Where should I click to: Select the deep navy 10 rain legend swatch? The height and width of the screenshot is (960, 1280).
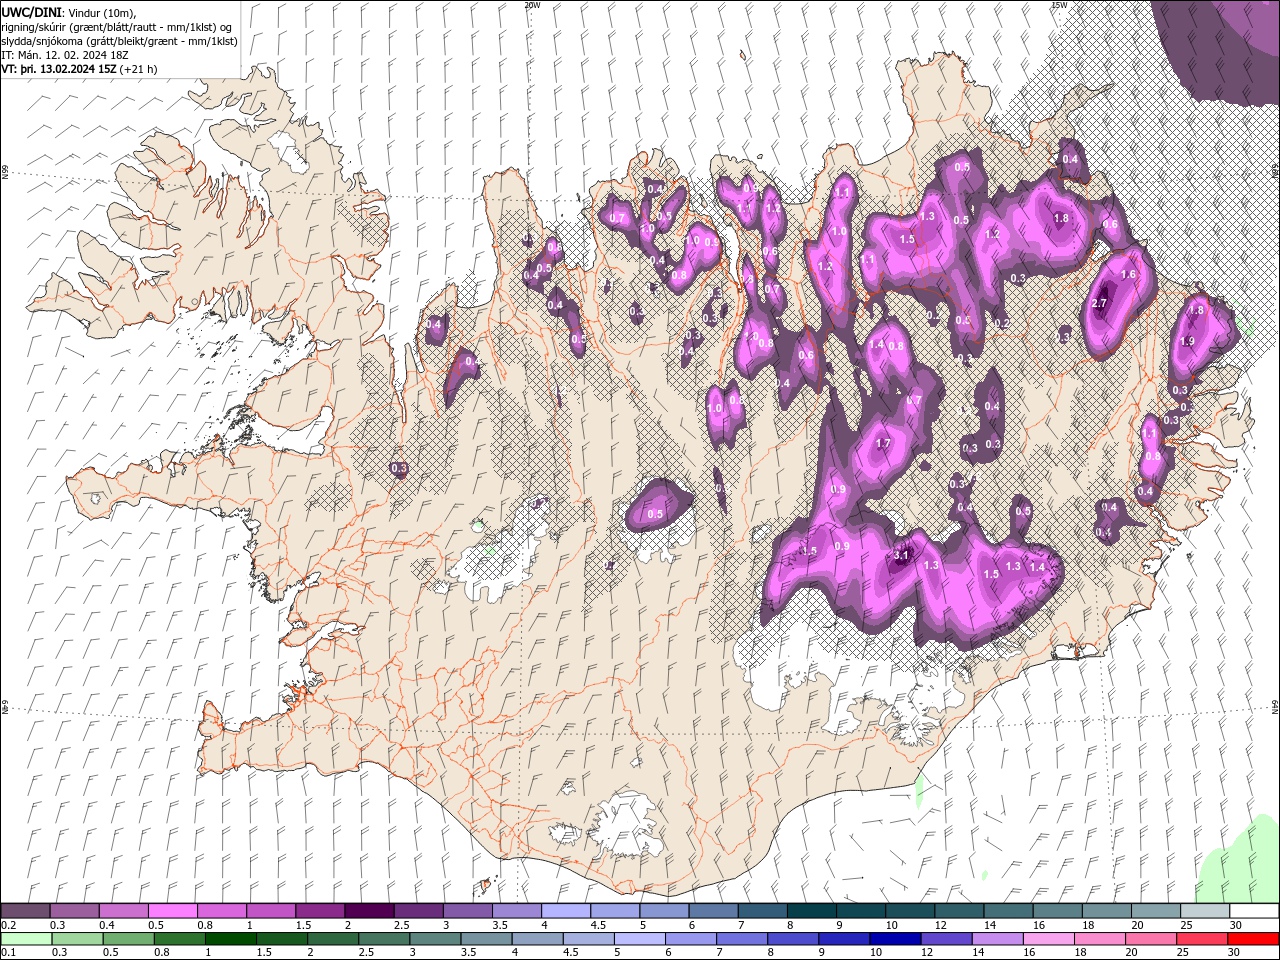pyautogui.click(x=894, y=939)
